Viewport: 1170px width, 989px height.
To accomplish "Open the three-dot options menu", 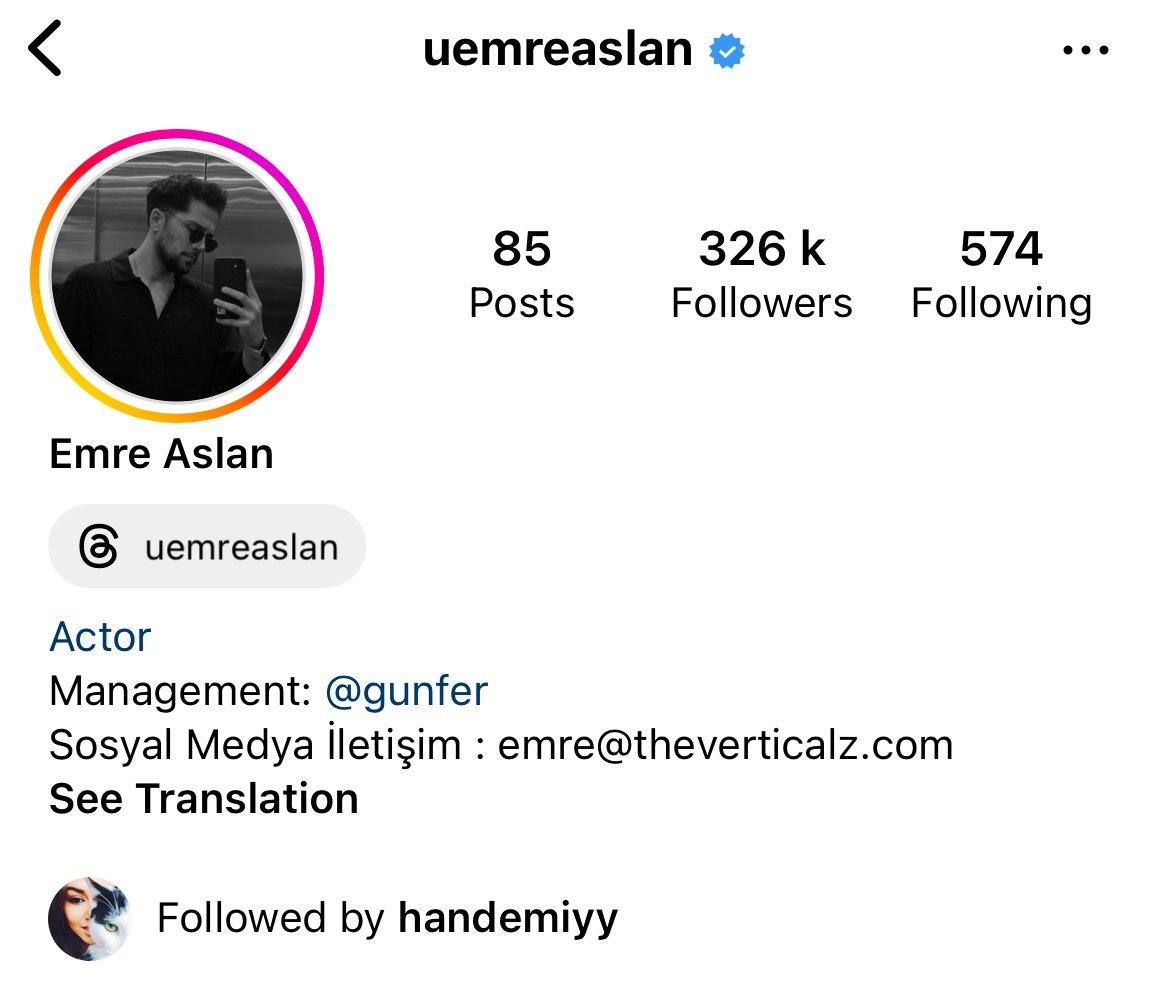I will pos(1086,50).
